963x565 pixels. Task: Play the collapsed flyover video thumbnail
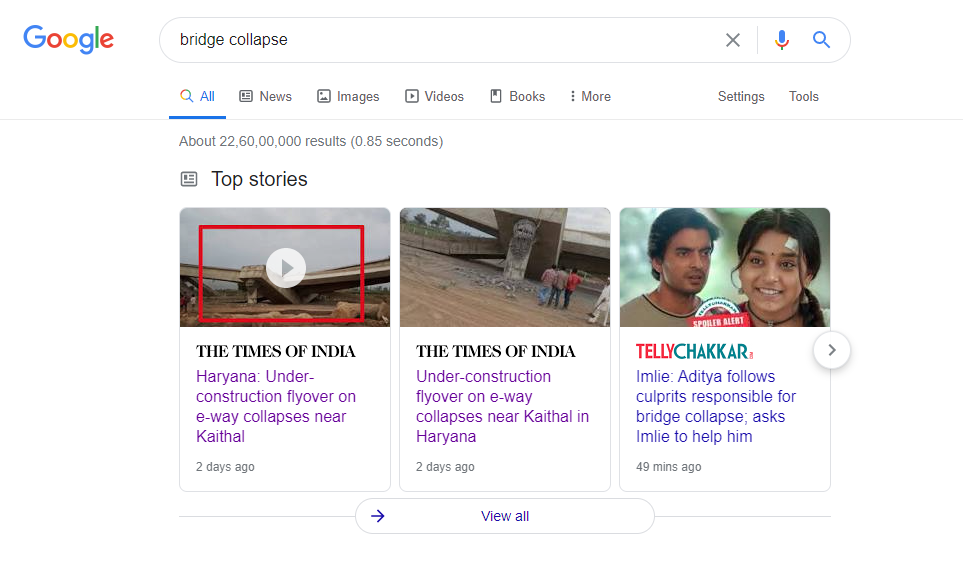286,268
